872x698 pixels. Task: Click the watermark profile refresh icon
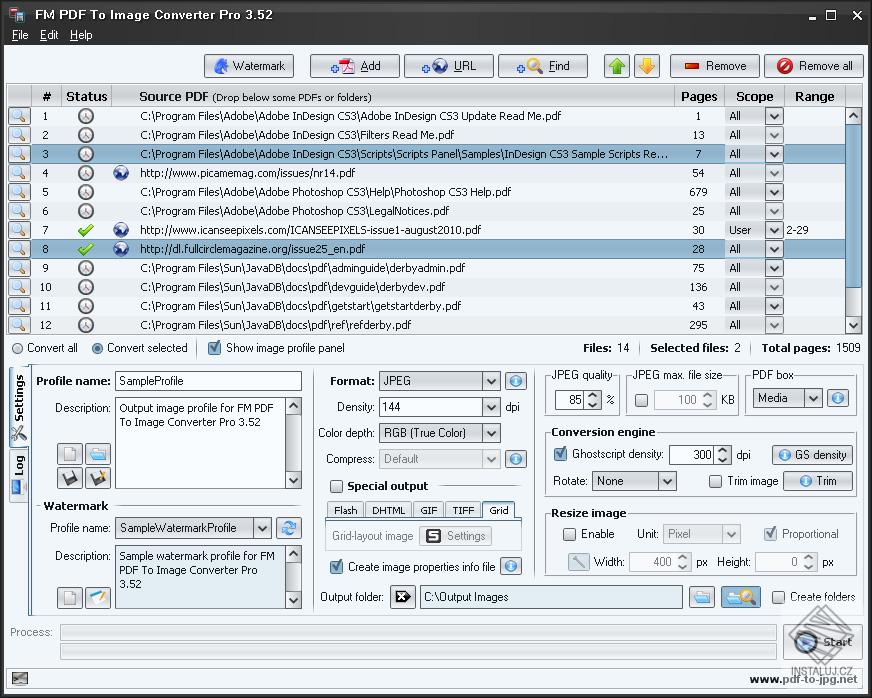(289, 528)
